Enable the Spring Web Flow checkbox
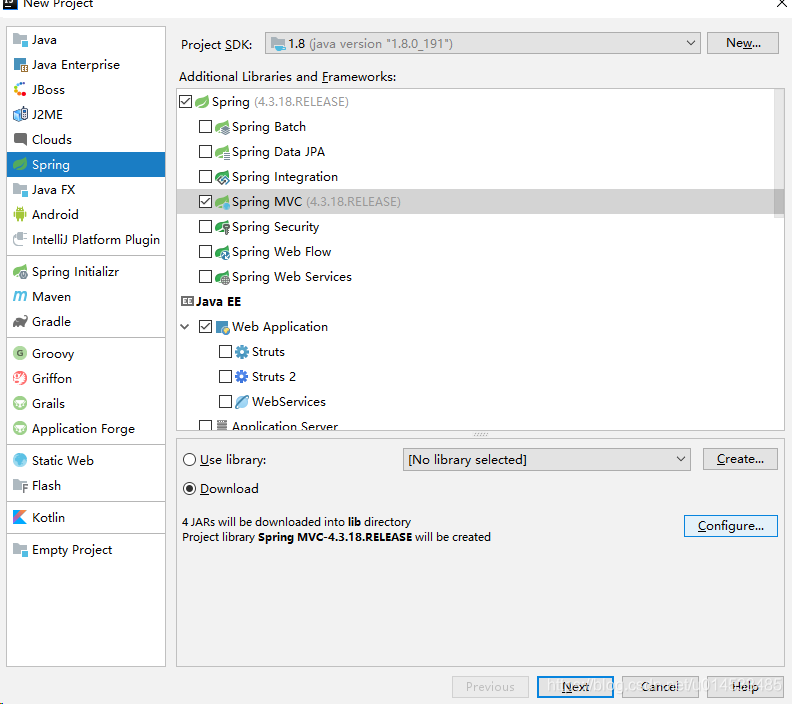 [x=205, y=252]
